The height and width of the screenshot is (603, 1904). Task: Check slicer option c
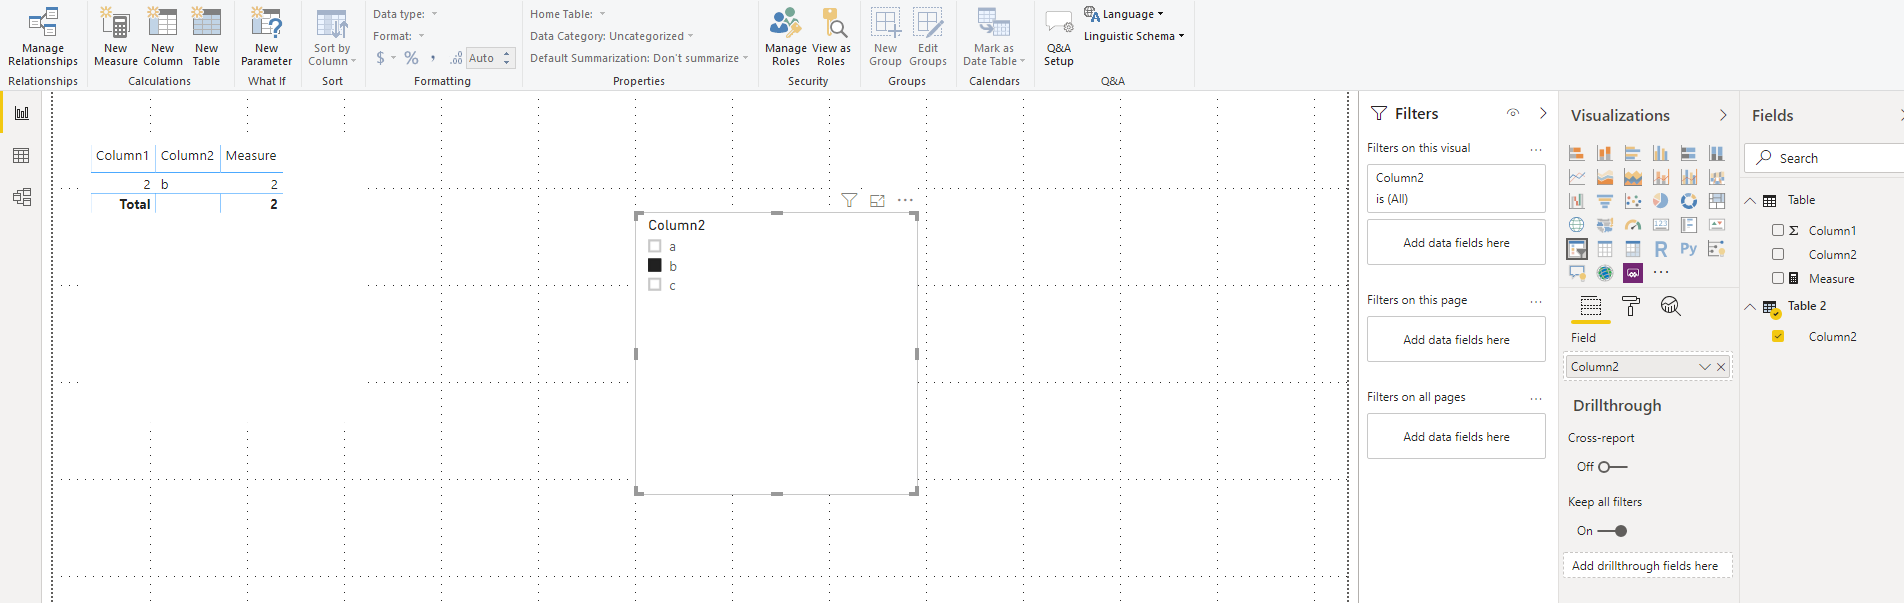pyautogui.click(x=655, y=285)
